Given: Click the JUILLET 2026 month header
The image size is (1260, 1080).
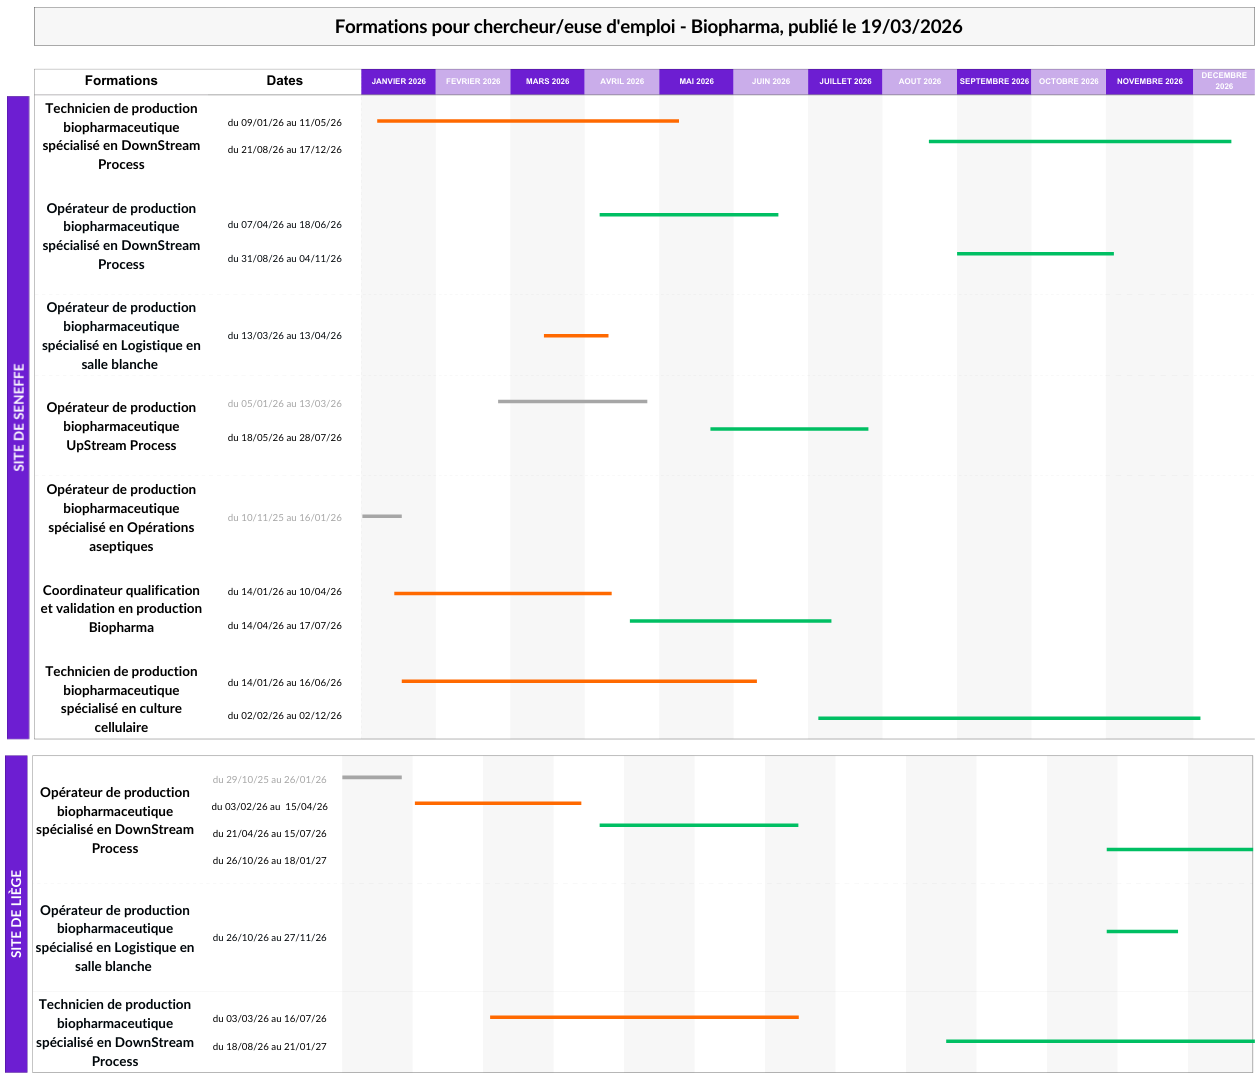Looking at the screenshot, I should pos(845,81).
